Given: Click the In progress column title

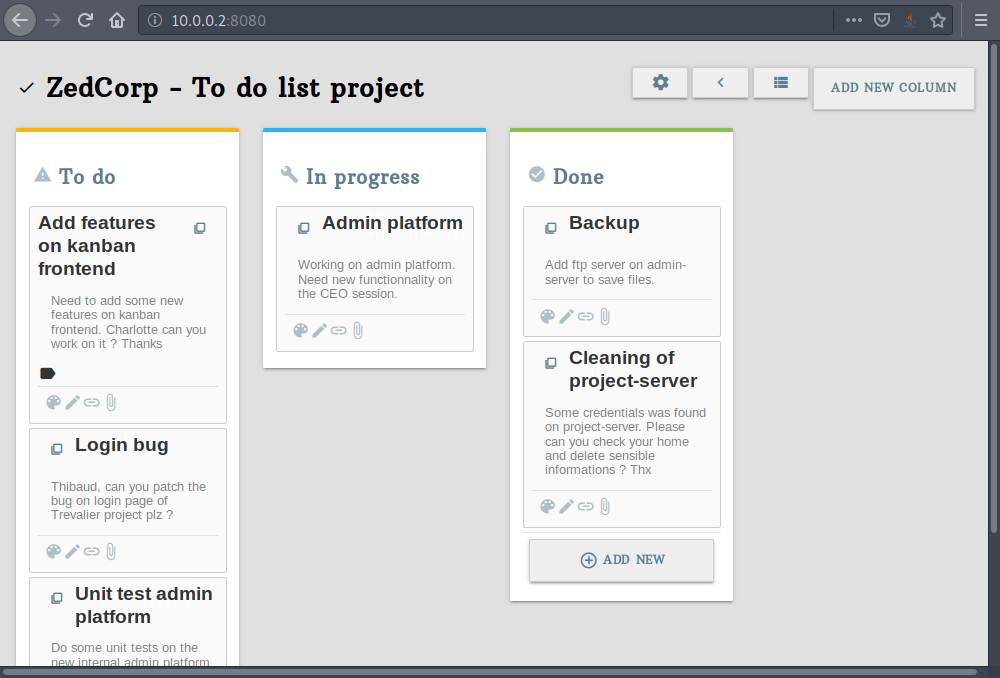Looking at the screenshot, I should [363, 177].
